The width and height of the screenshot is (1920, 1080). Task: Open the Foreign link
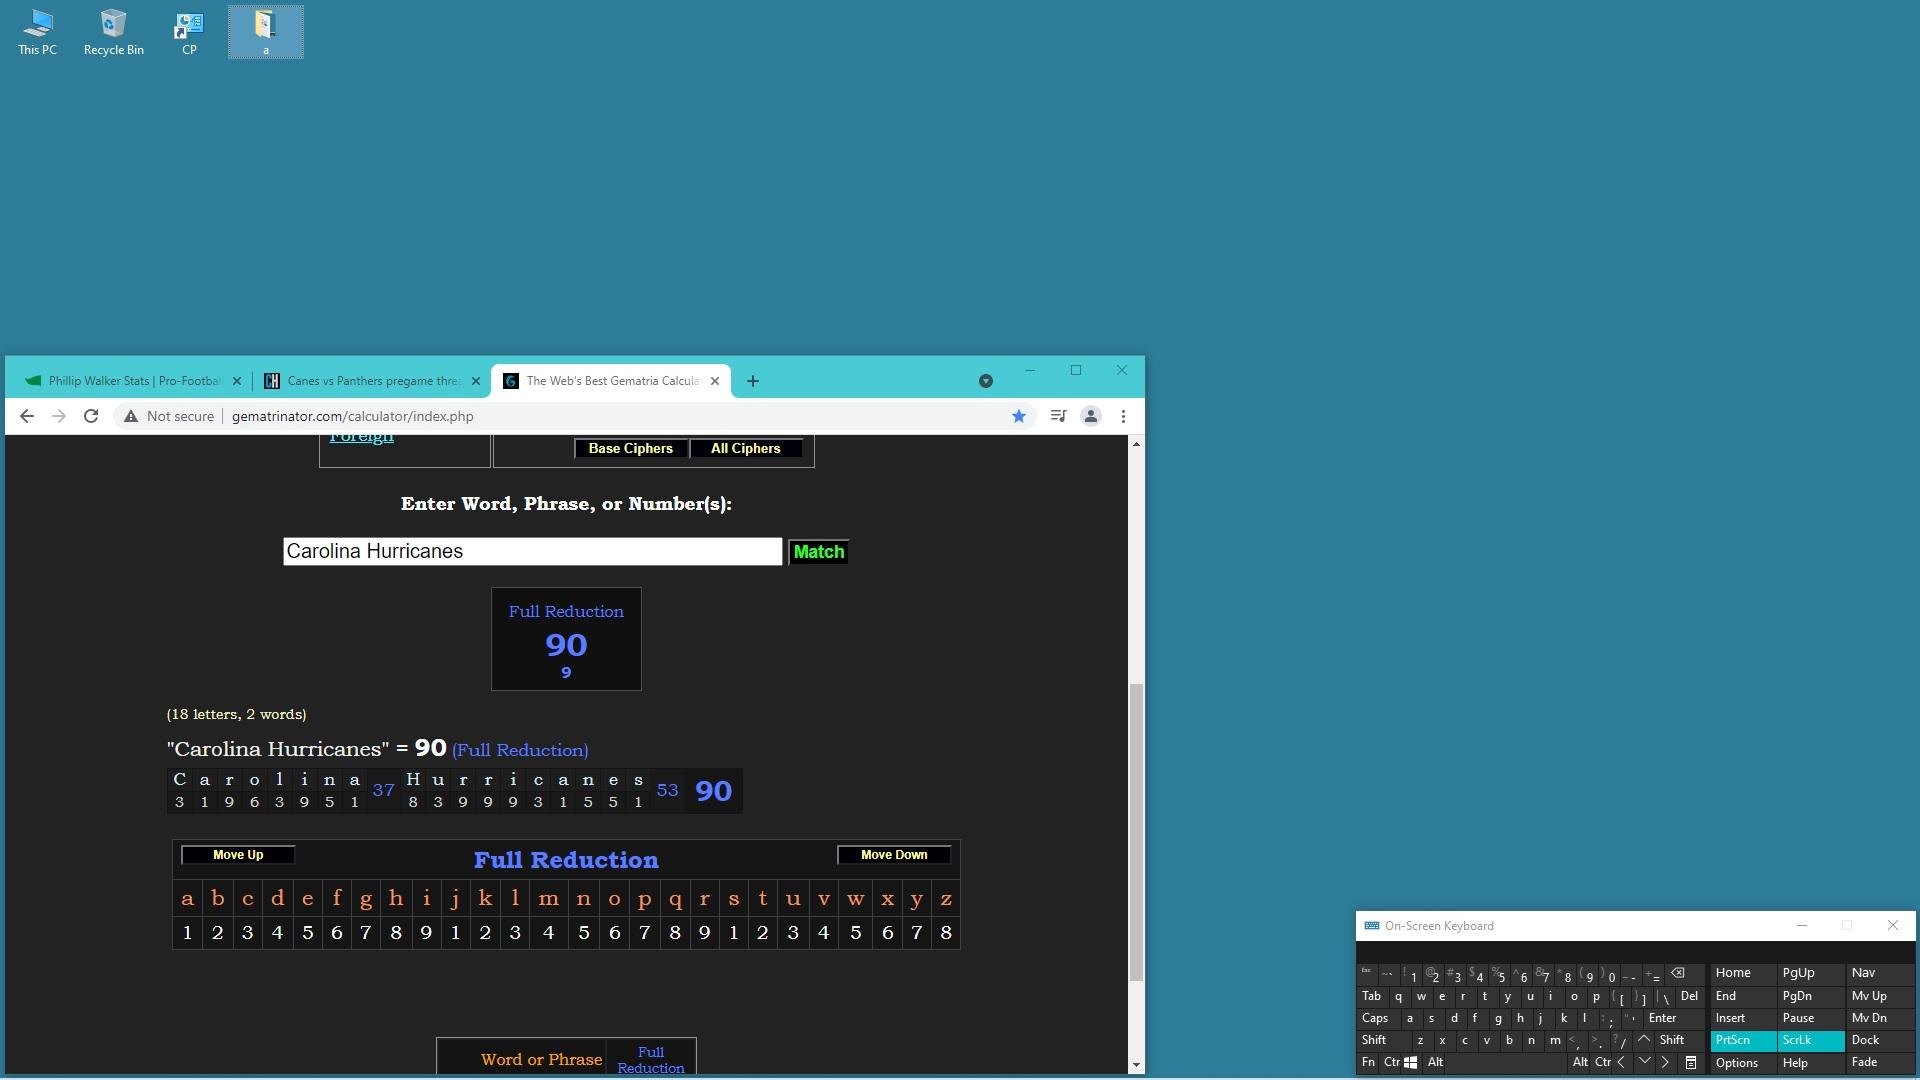pos(362,438)
